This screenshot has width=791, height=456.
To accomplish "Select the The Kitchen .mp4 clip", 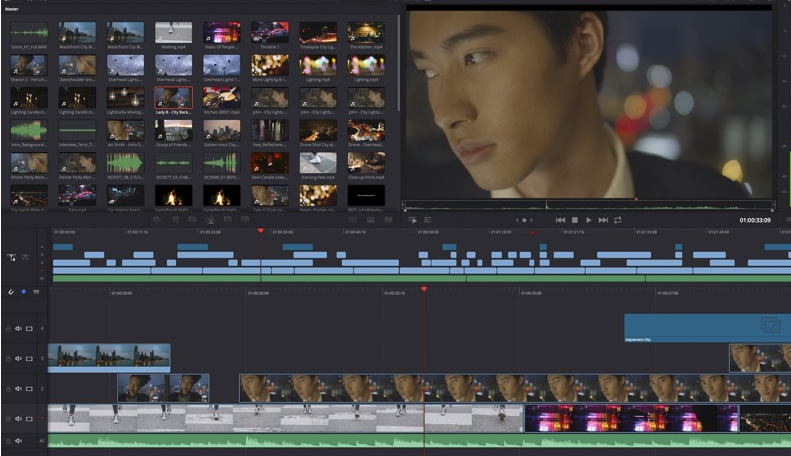I will (366, 33).
